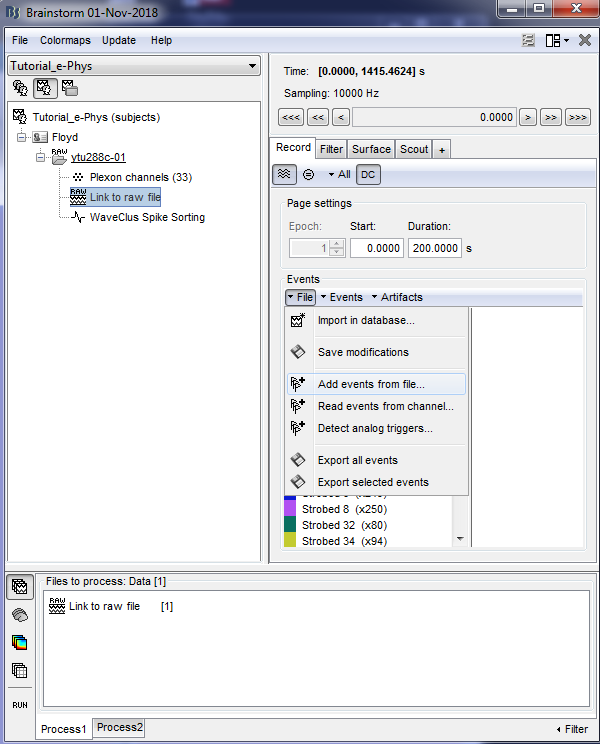
Task: Choose Add events from file
Action: (x=370, y=384)
